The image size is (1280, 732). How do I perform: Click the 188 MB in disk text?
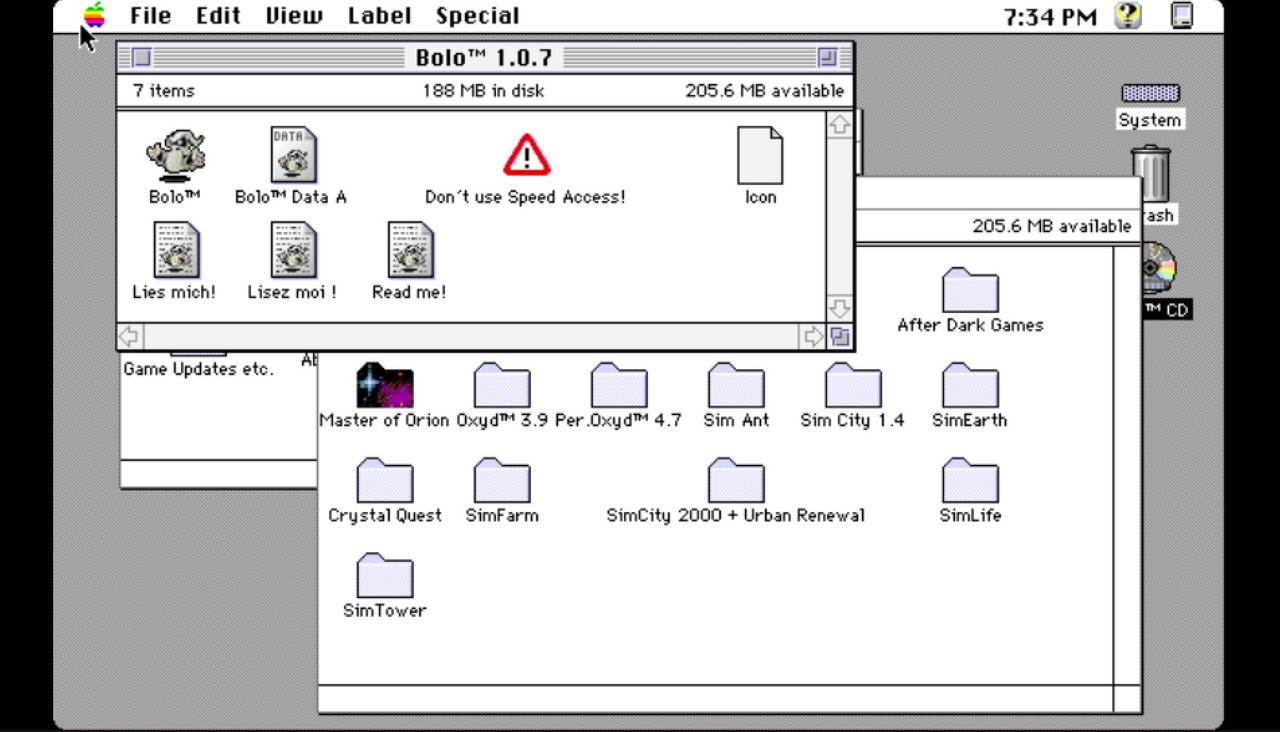(x=483, y=90)
